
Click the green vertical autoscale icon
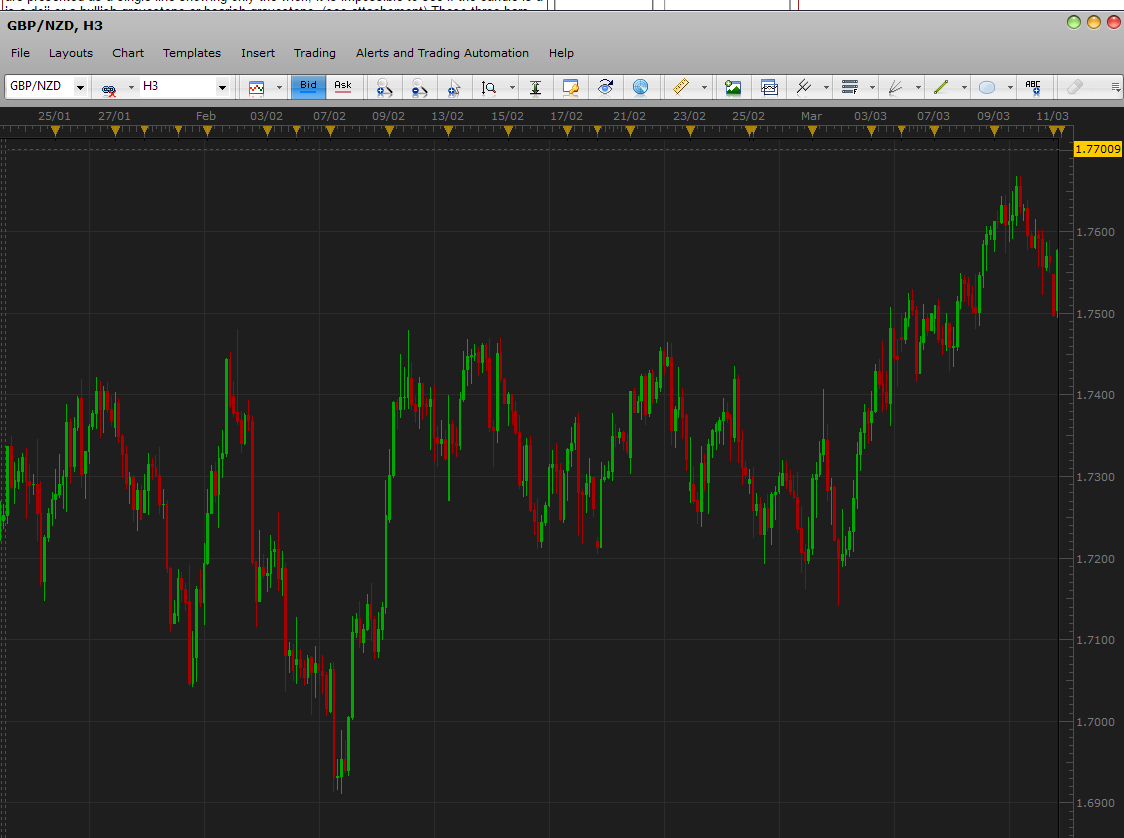click(535, 87)
